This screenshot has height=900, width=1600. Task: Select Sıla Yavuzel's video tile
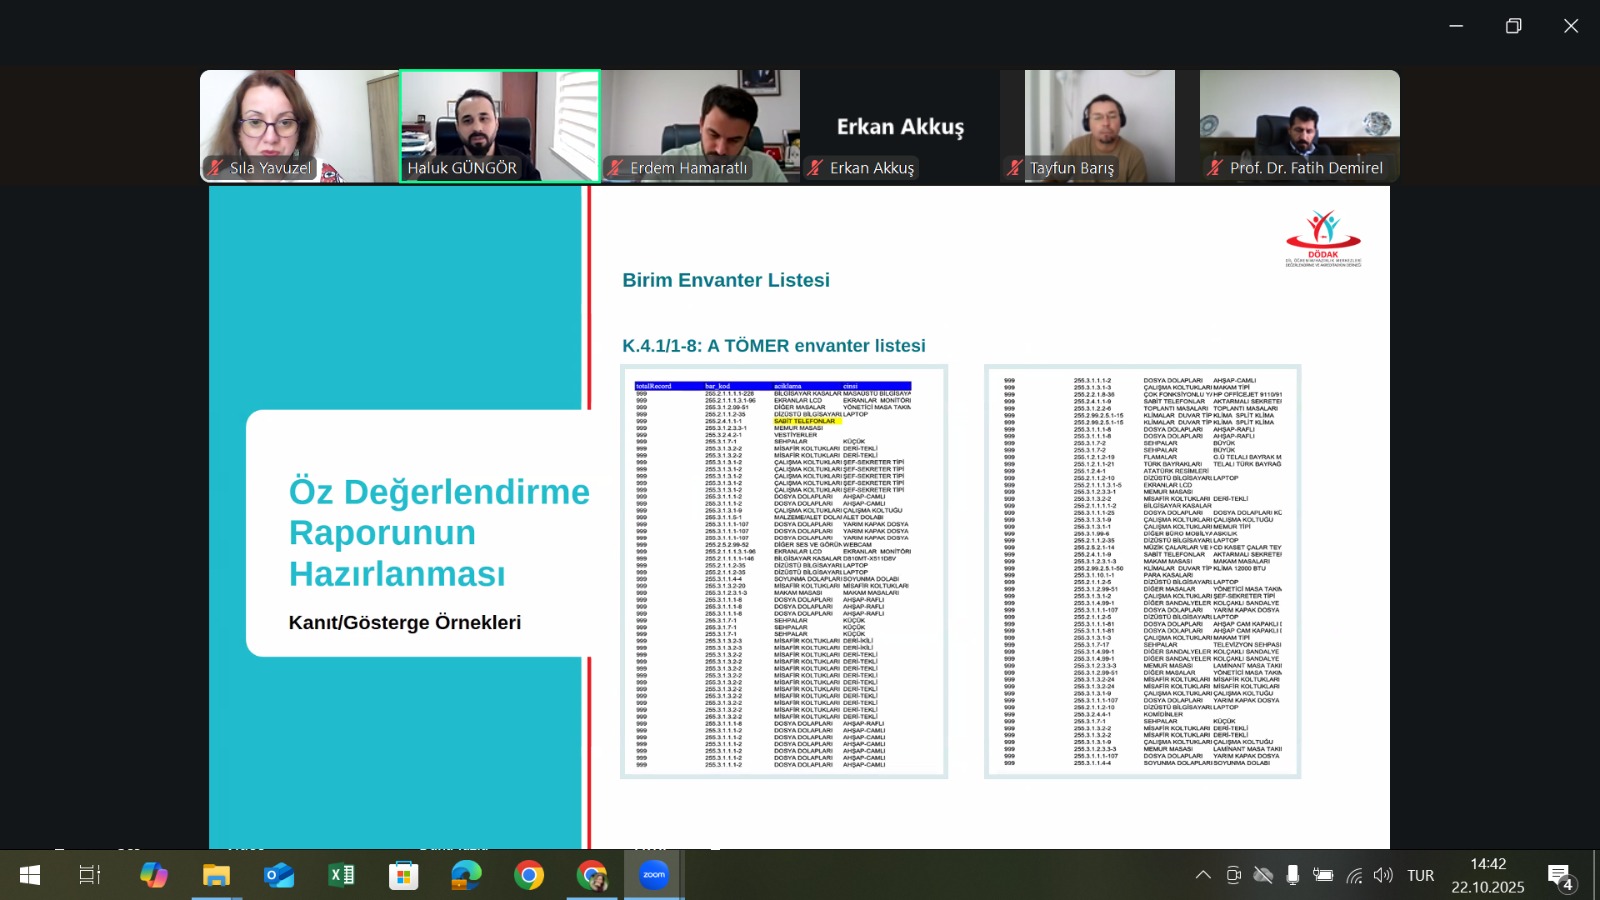[x=299, y=126]
